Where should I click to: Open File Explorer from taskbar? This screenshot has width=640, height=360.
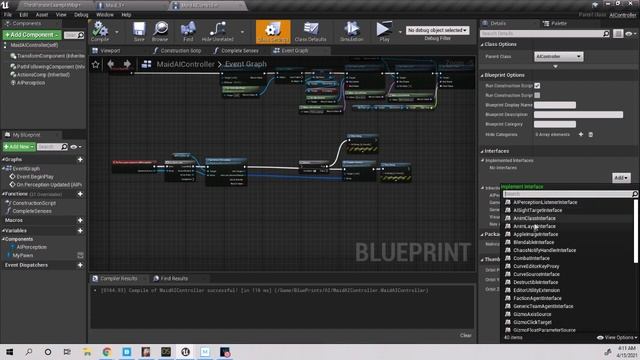point(87,352)
